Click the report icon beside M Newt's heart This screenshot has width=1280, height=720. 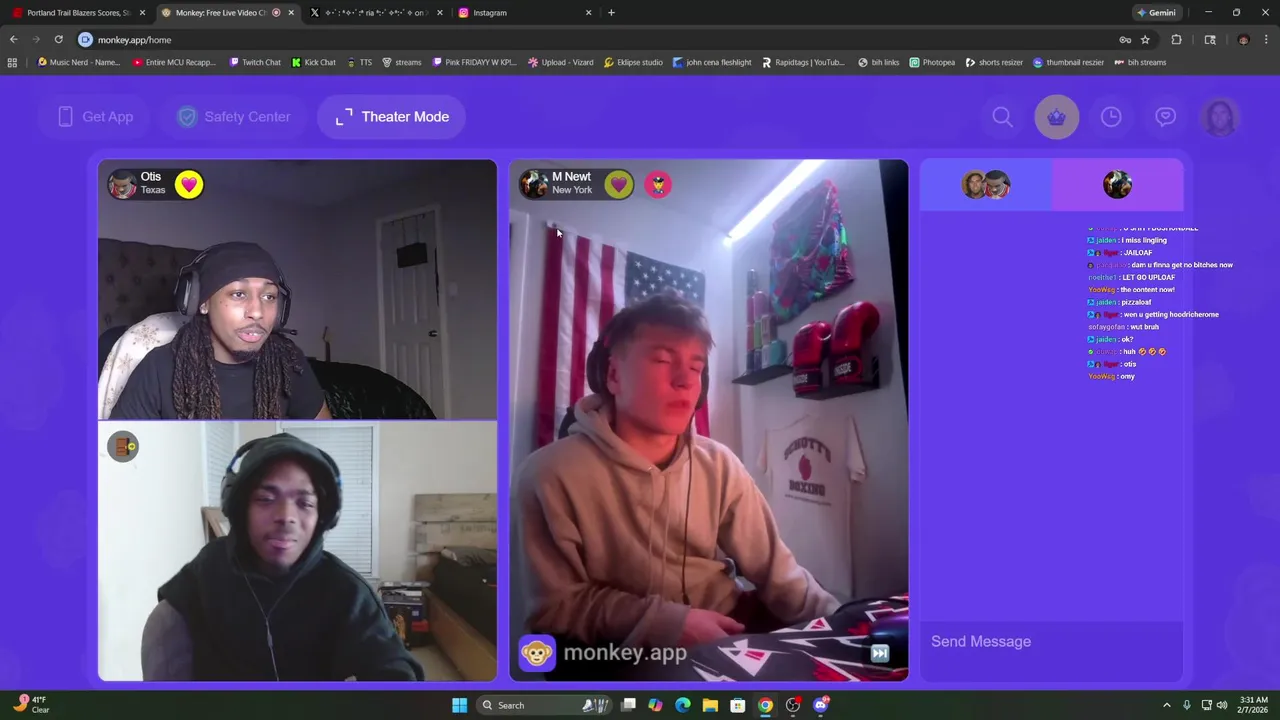pos(658,184)
